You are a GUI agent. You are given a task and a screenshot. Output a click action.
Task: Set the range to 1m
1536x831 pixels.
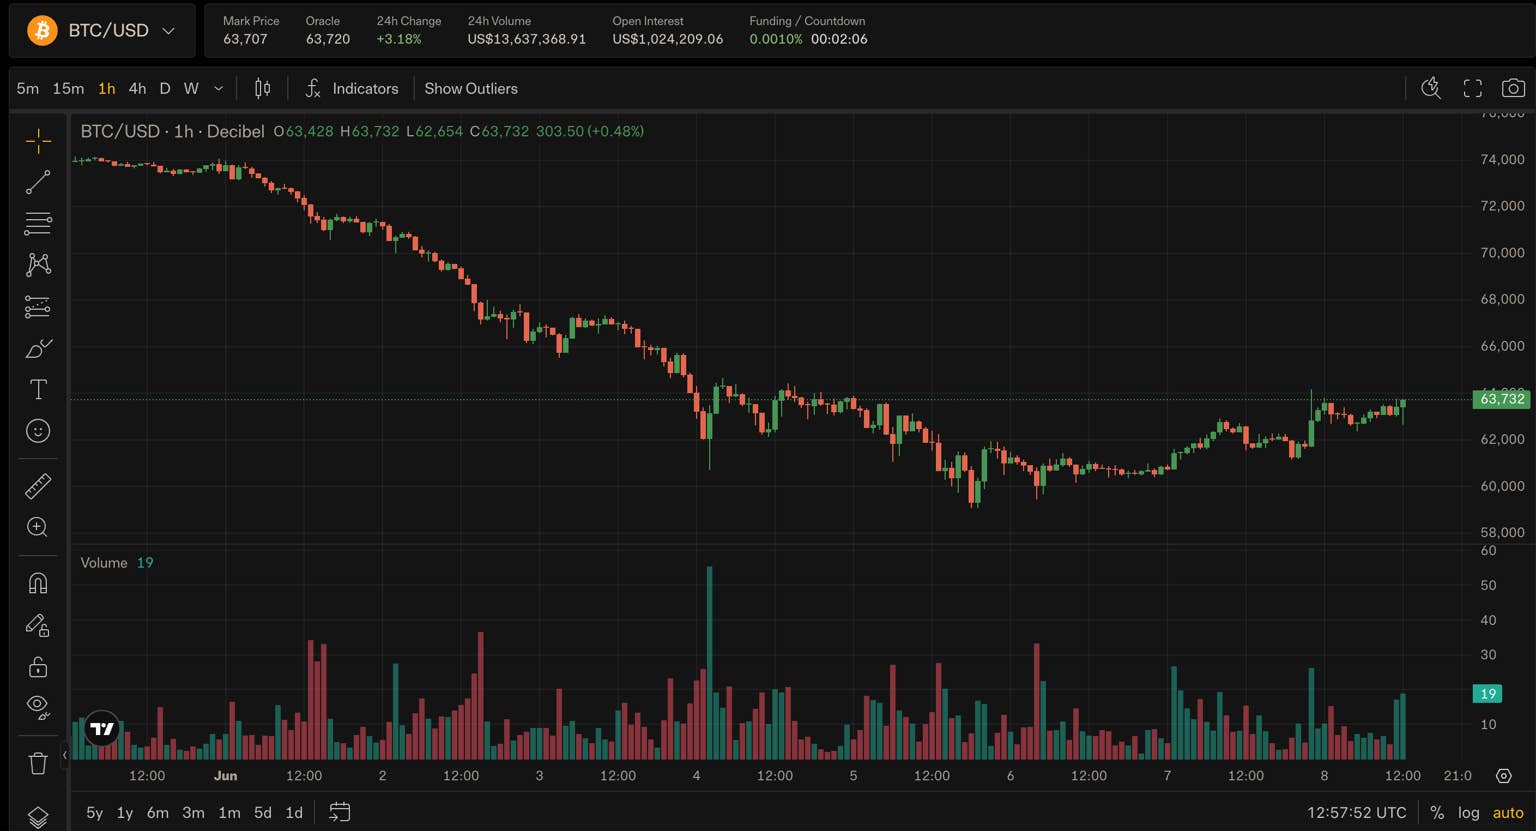coord(229,812)
